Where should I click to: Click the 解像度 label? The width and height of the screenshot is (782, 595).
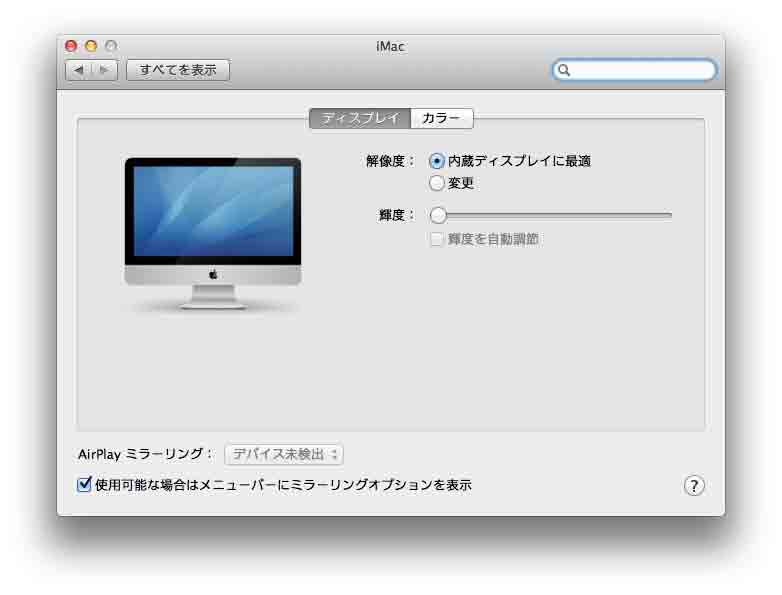390,161
